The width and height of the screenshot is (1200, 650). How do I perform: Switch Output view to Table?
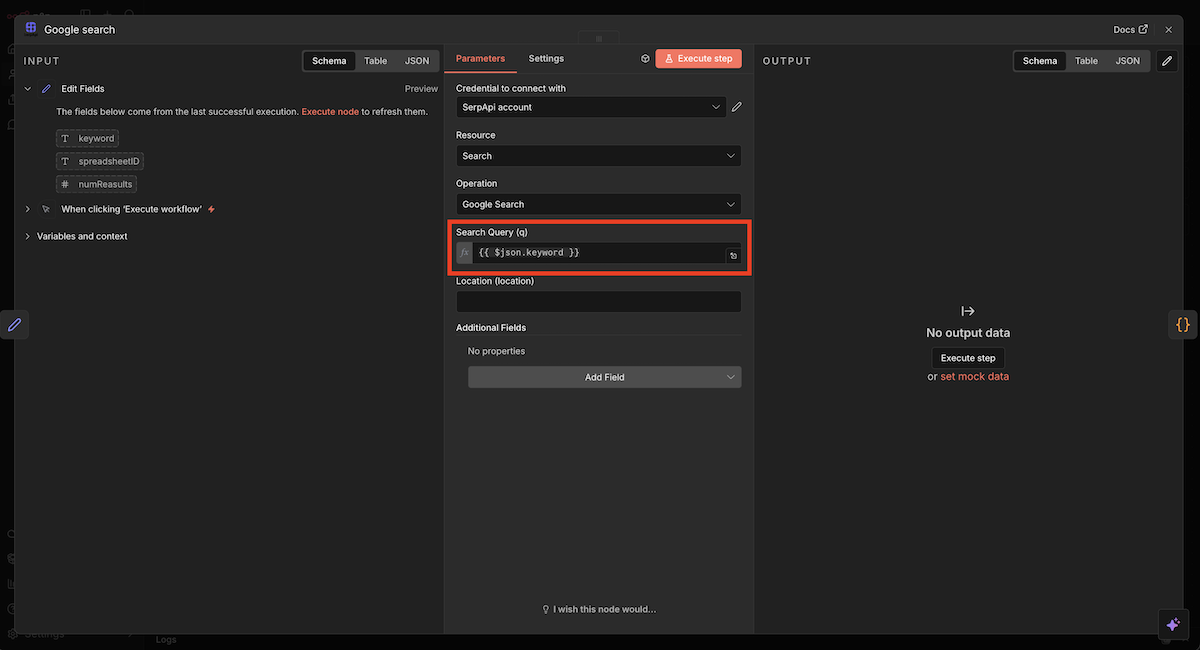tap(1086, 61)
